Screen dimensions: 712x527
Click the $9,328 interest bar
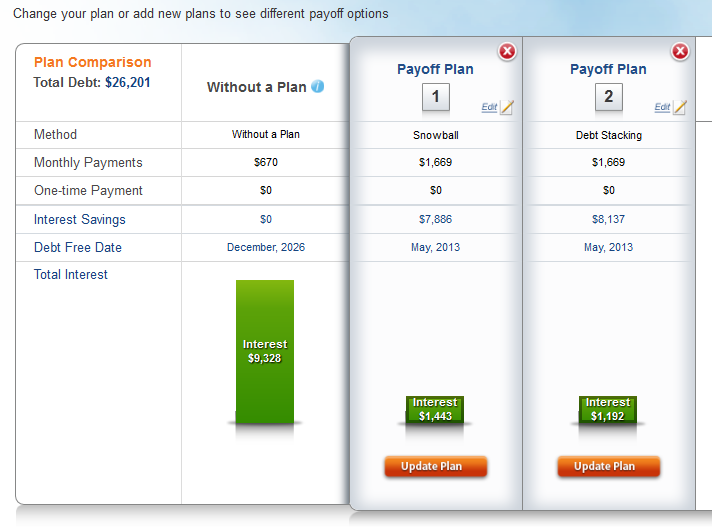[265, 352]
